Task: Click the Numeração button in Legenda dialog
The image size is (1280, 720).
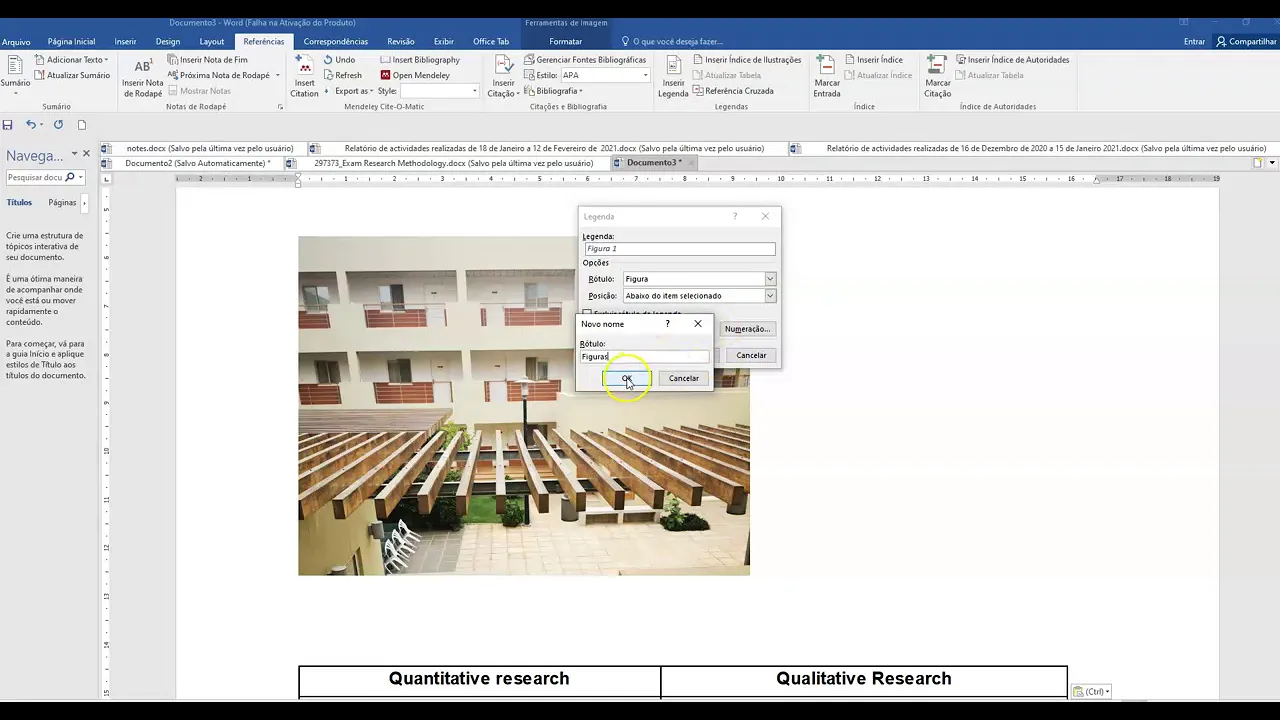Action: click(x=747, y=329)
